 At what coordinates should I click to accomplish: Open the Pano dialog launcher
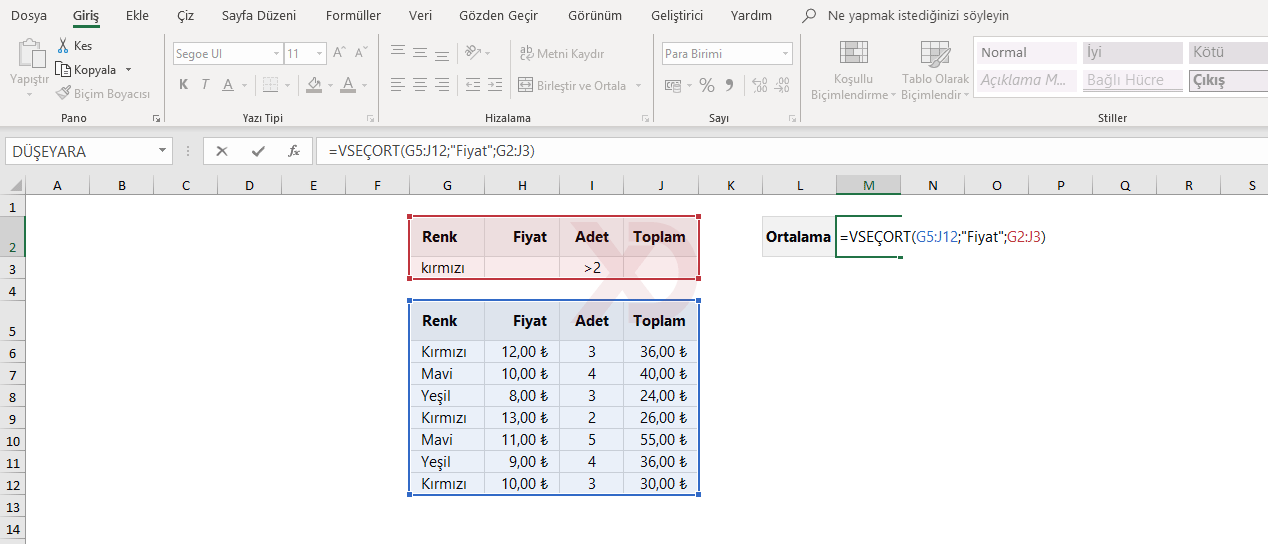[156, 118]
